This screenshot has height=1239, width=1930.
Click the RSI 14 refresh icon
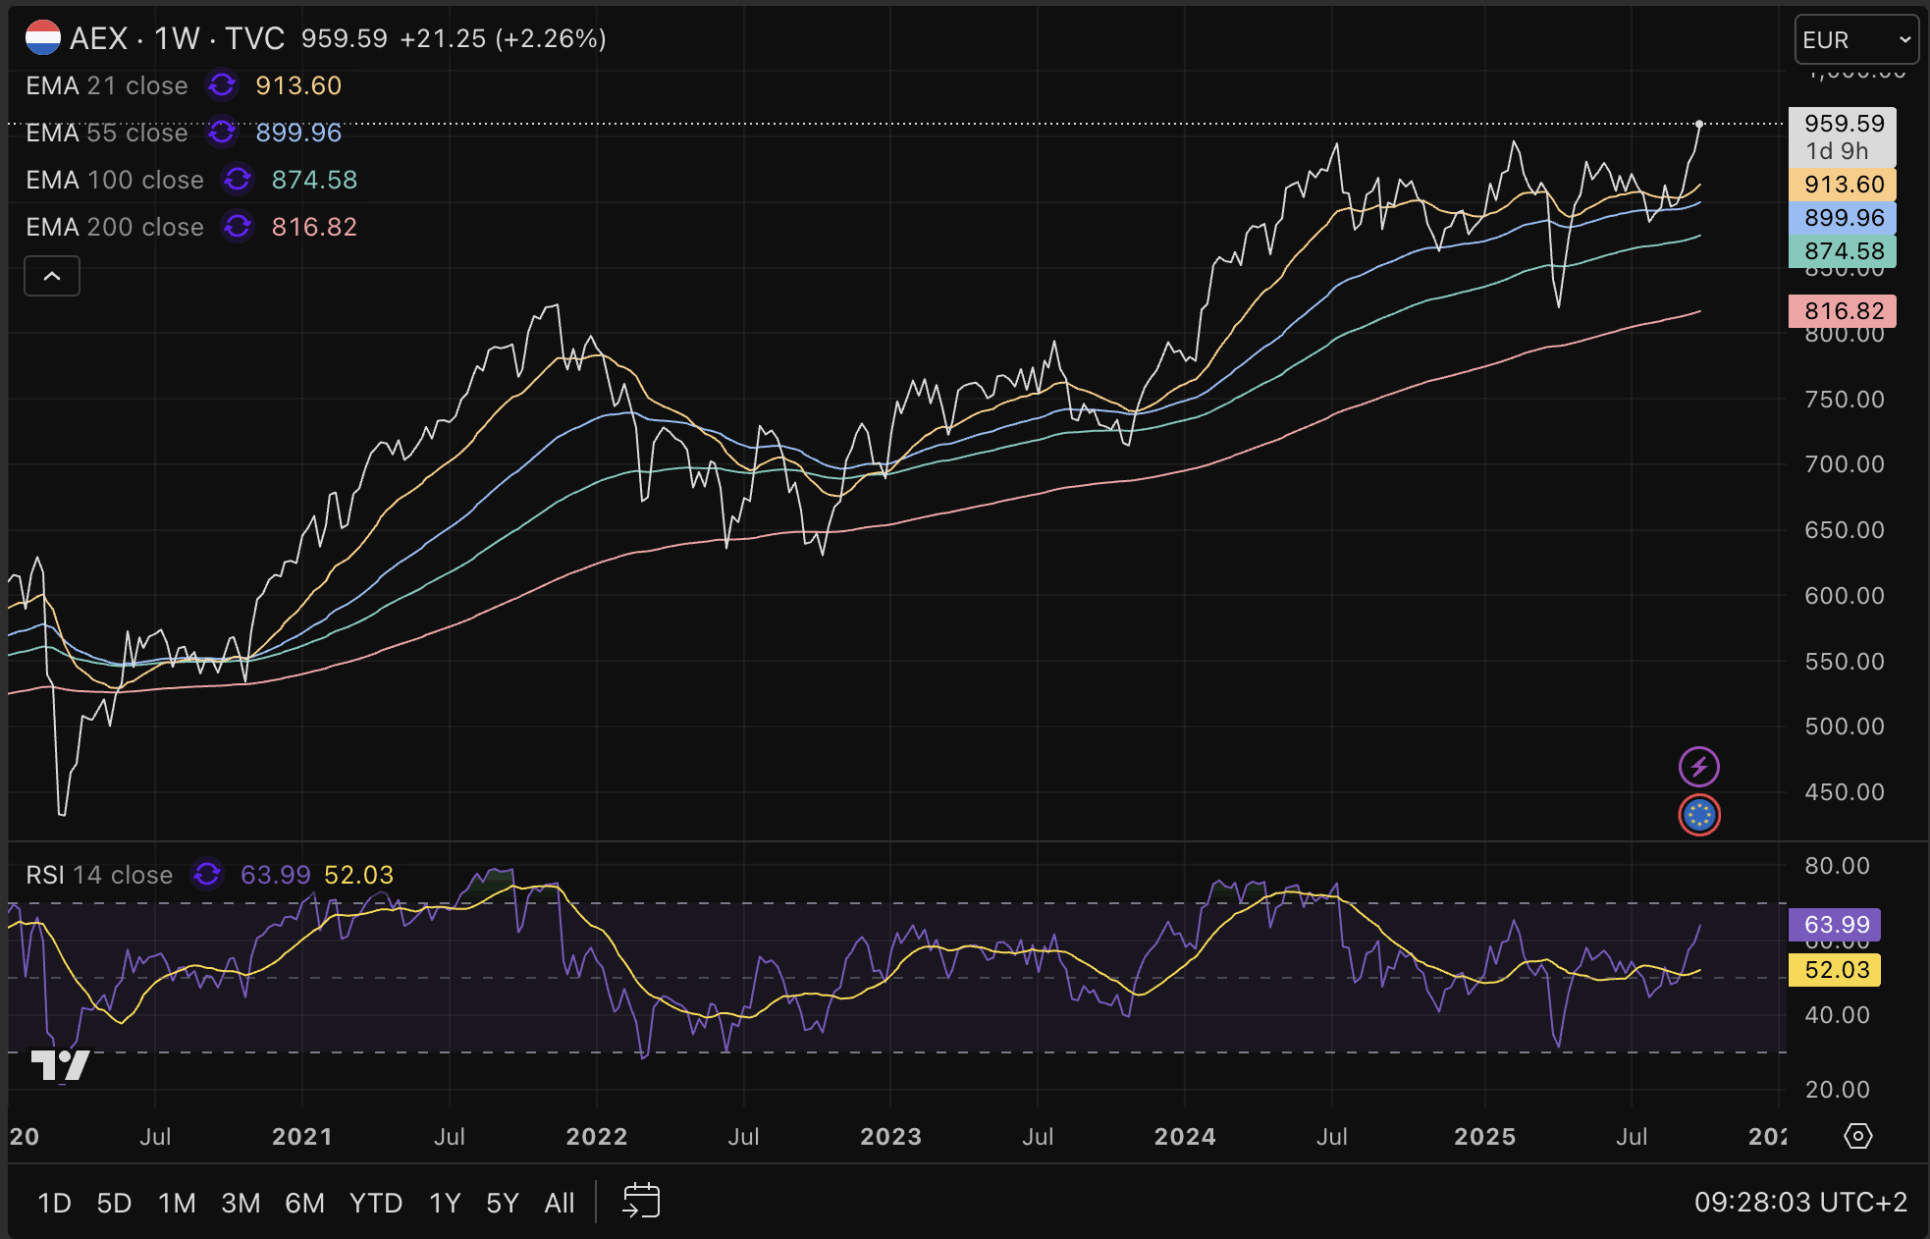pyautogui.click(x=207, y=875)
